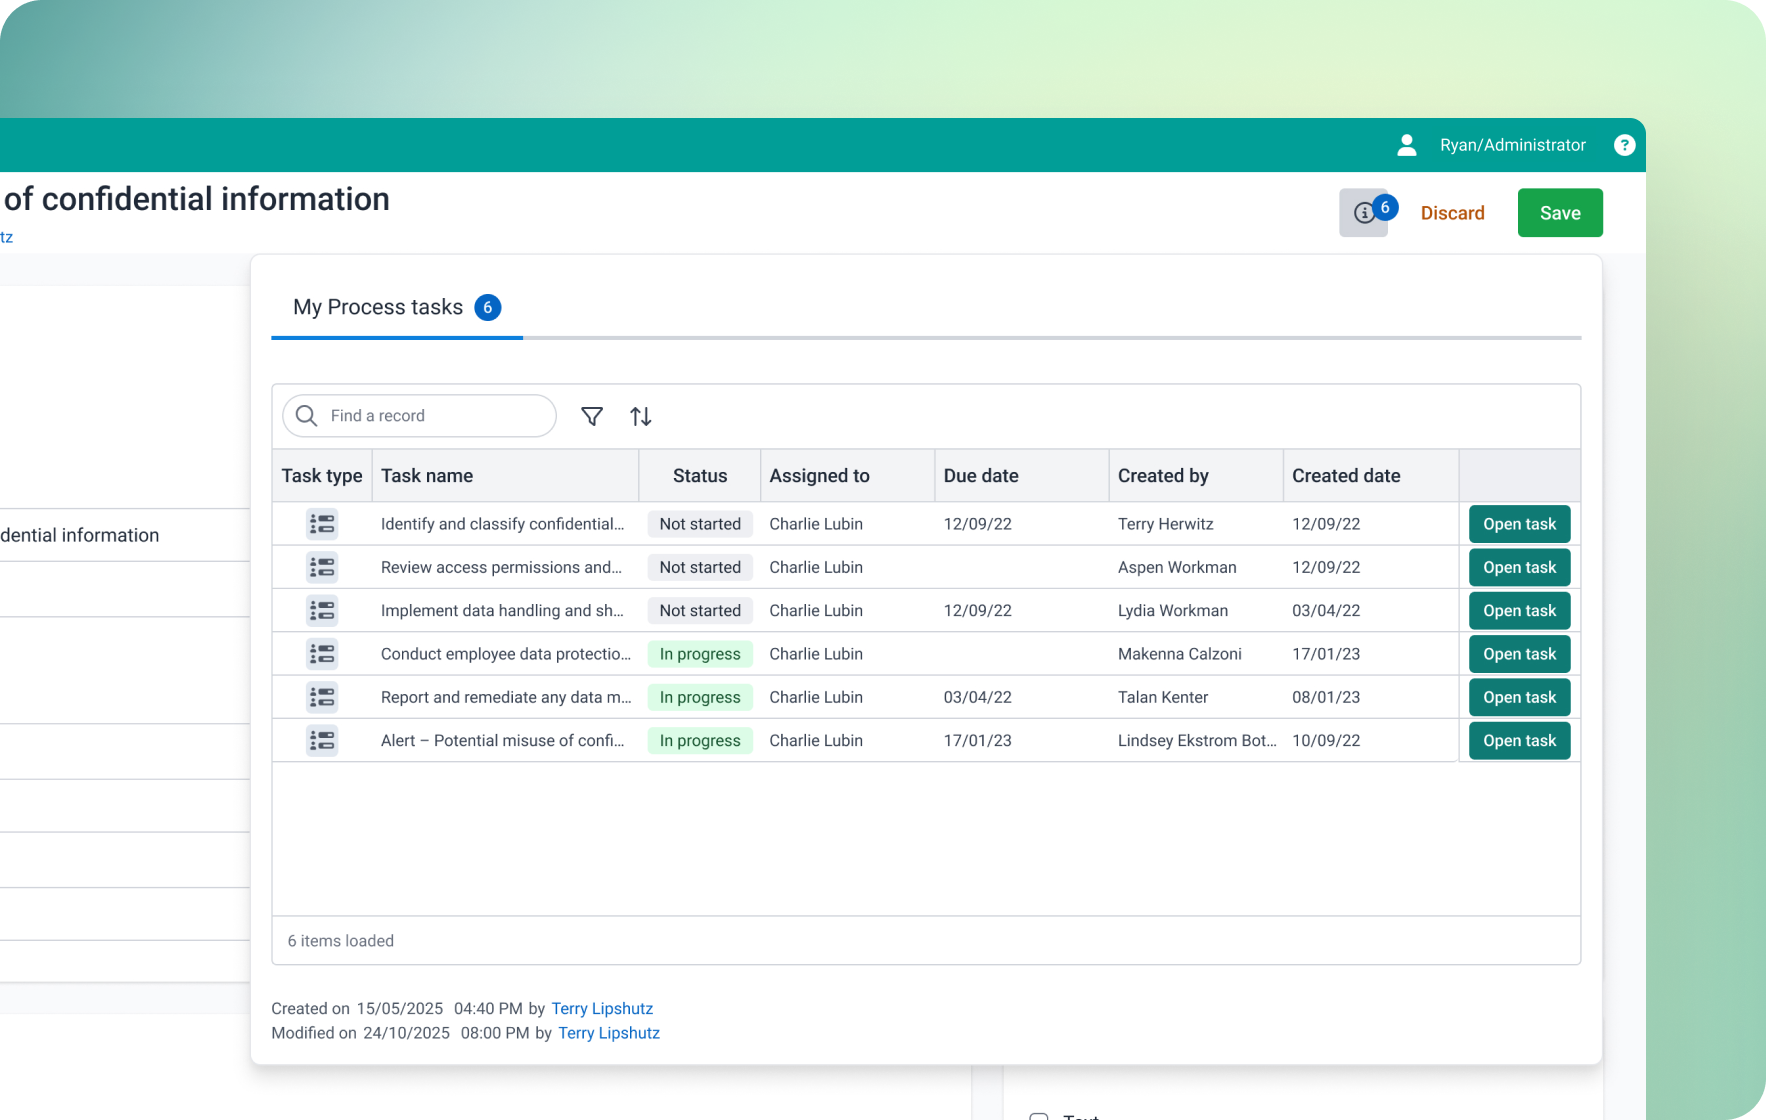1766x1120 pixels.
Task: Open the Terry Lipshutz creator link
Action: coord(602,1008)
